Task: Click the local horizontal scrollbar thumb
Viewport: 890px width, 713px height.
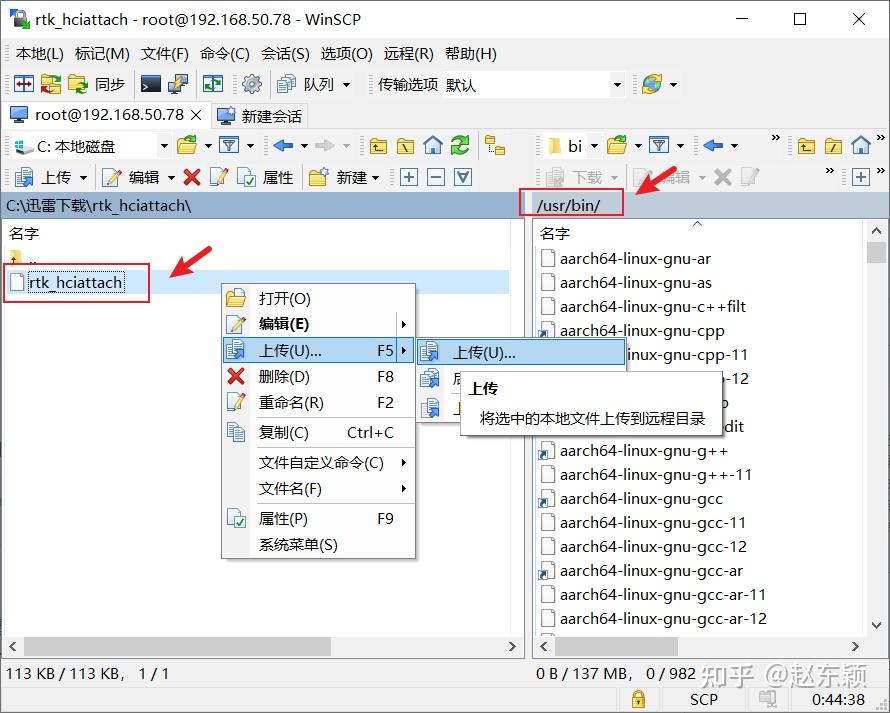Action: 177,646
